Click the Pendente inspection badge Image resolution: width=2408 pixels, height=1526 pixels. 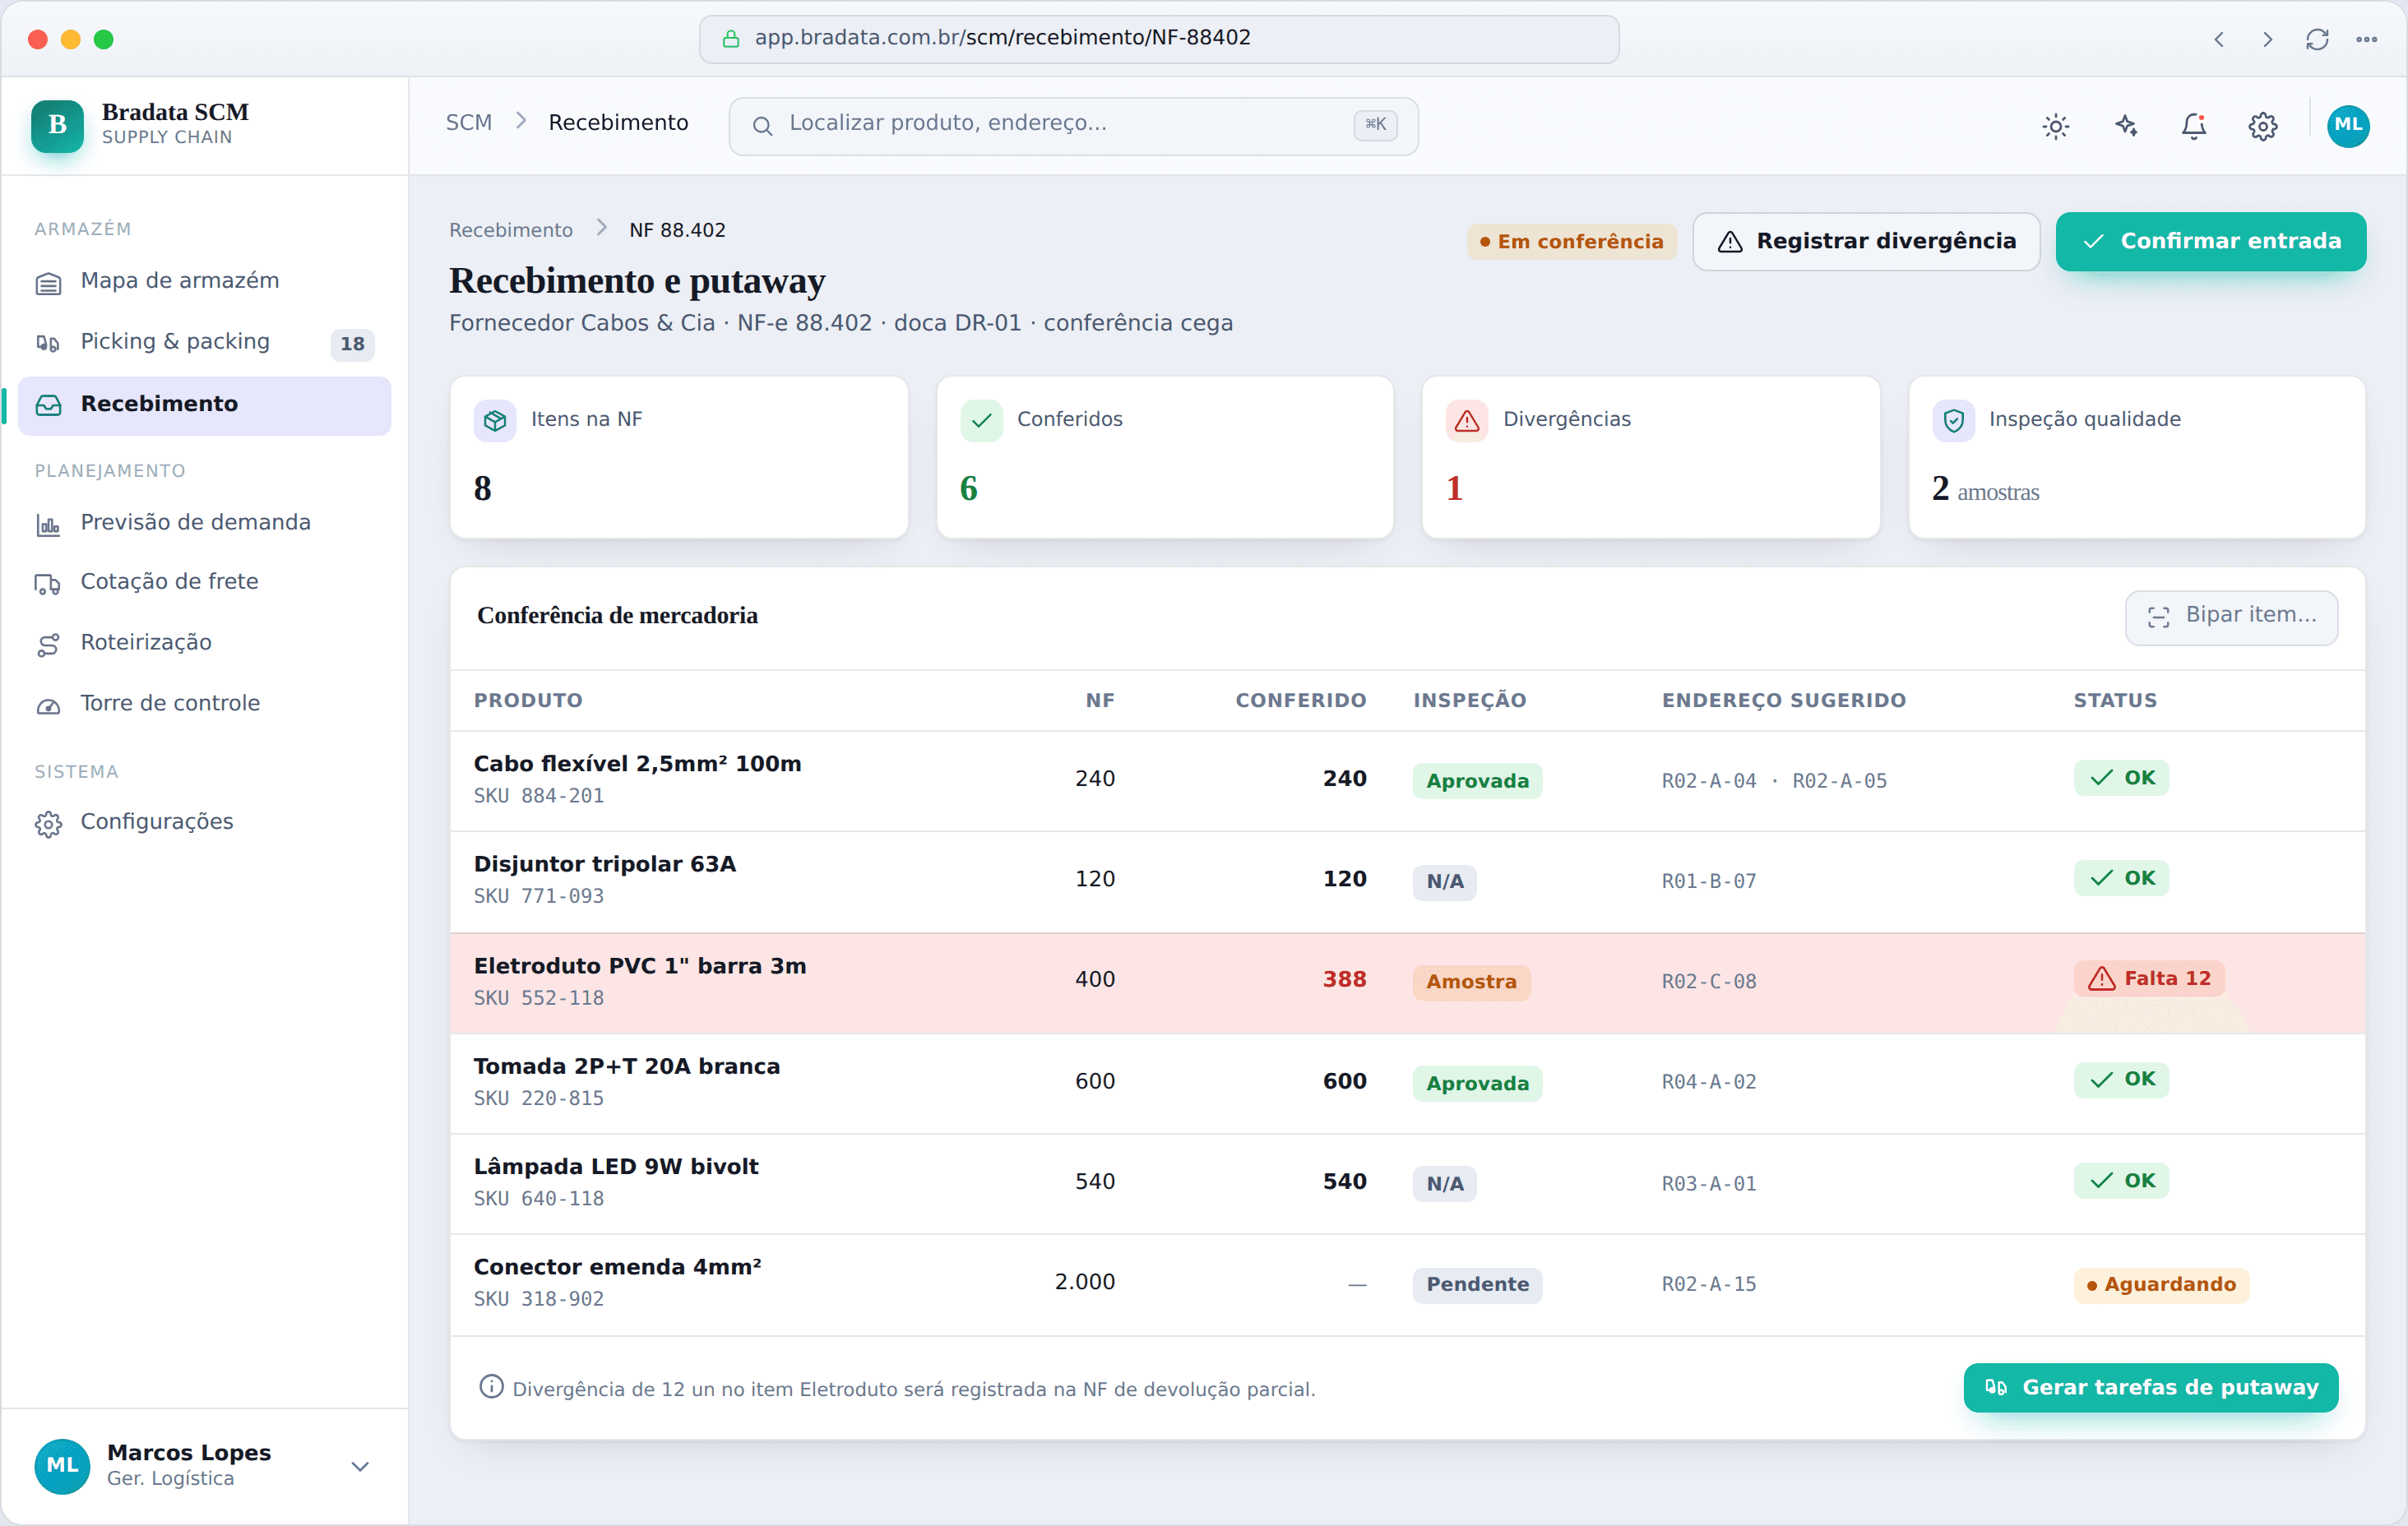point(1477,1284)
